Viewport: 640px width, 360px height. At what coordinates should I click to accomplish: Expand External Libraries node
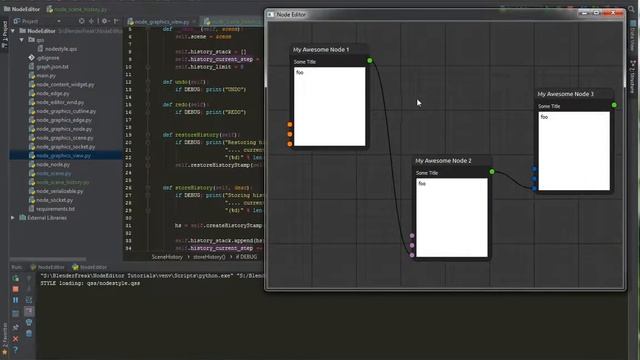[13, 218]
